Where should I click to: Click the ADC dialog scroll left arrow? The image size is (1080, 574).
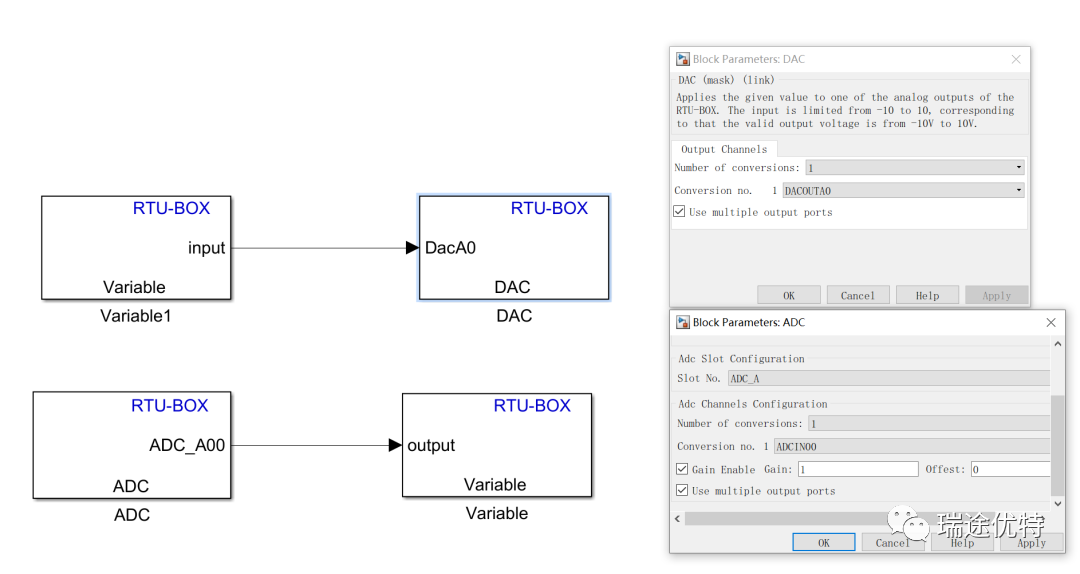(x=678, y=518)
